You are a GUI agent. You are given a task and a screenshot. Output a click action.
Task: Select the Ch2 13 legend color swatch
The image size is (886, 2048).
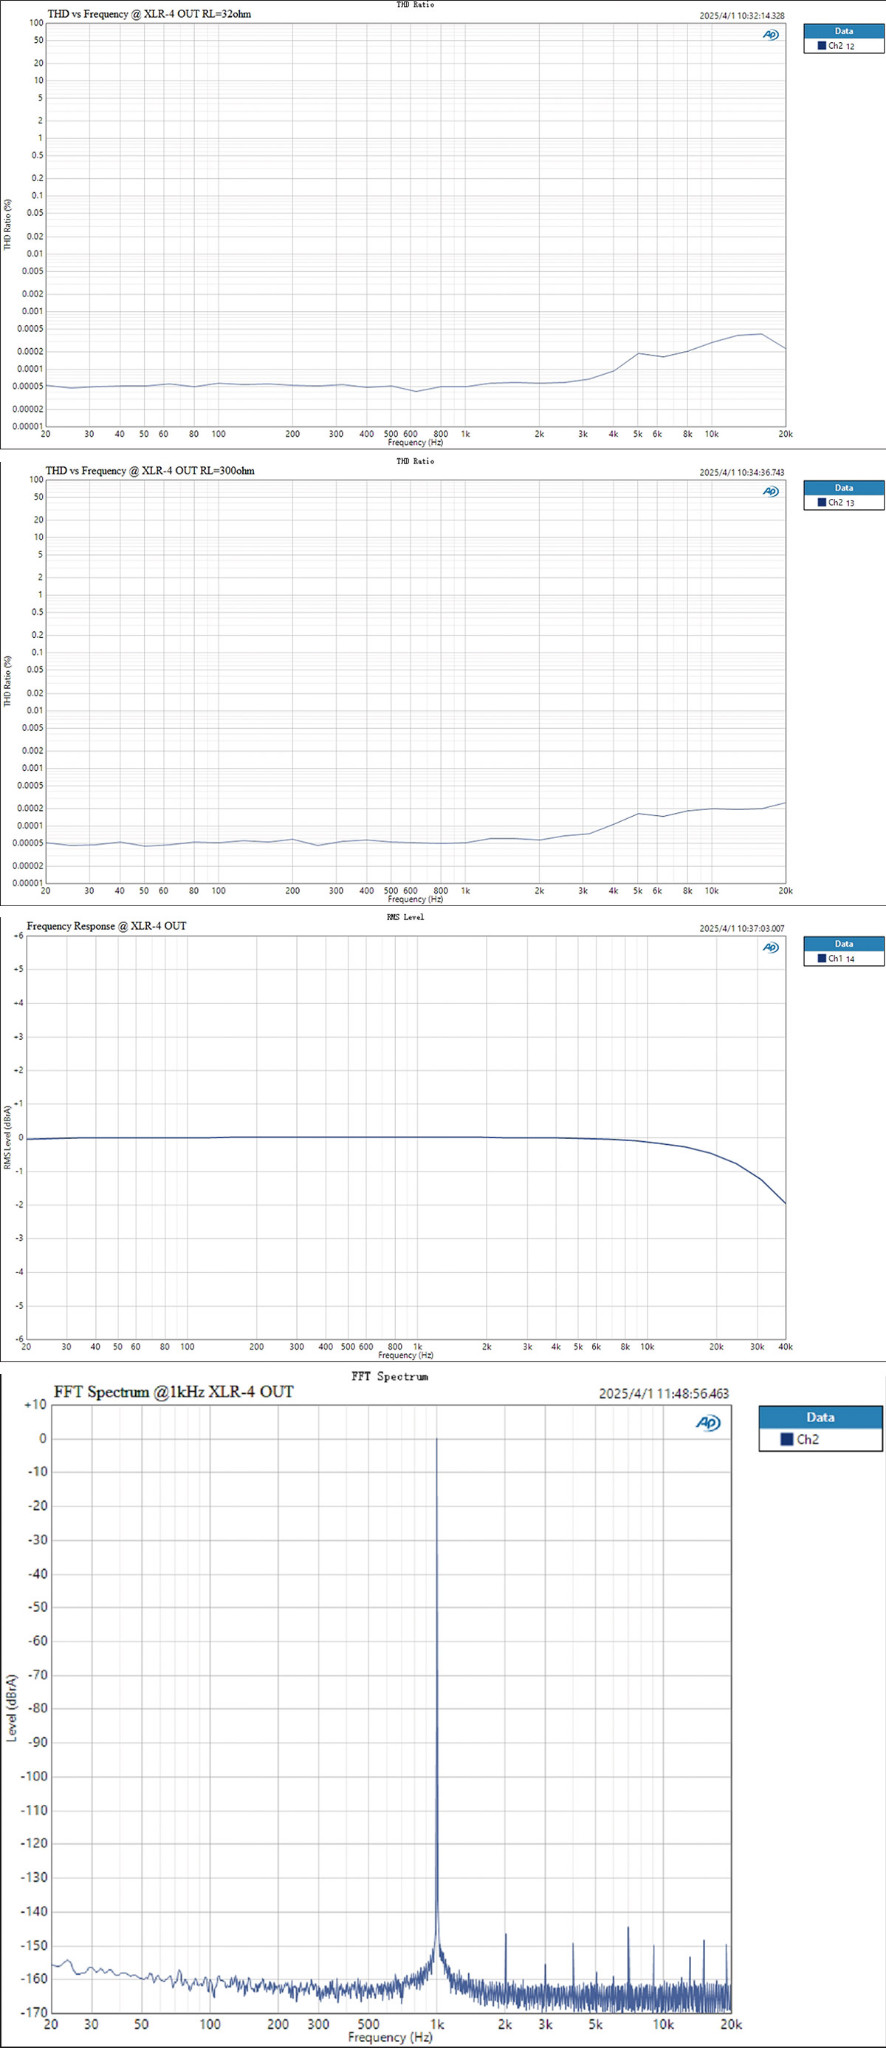click(821, 502)
